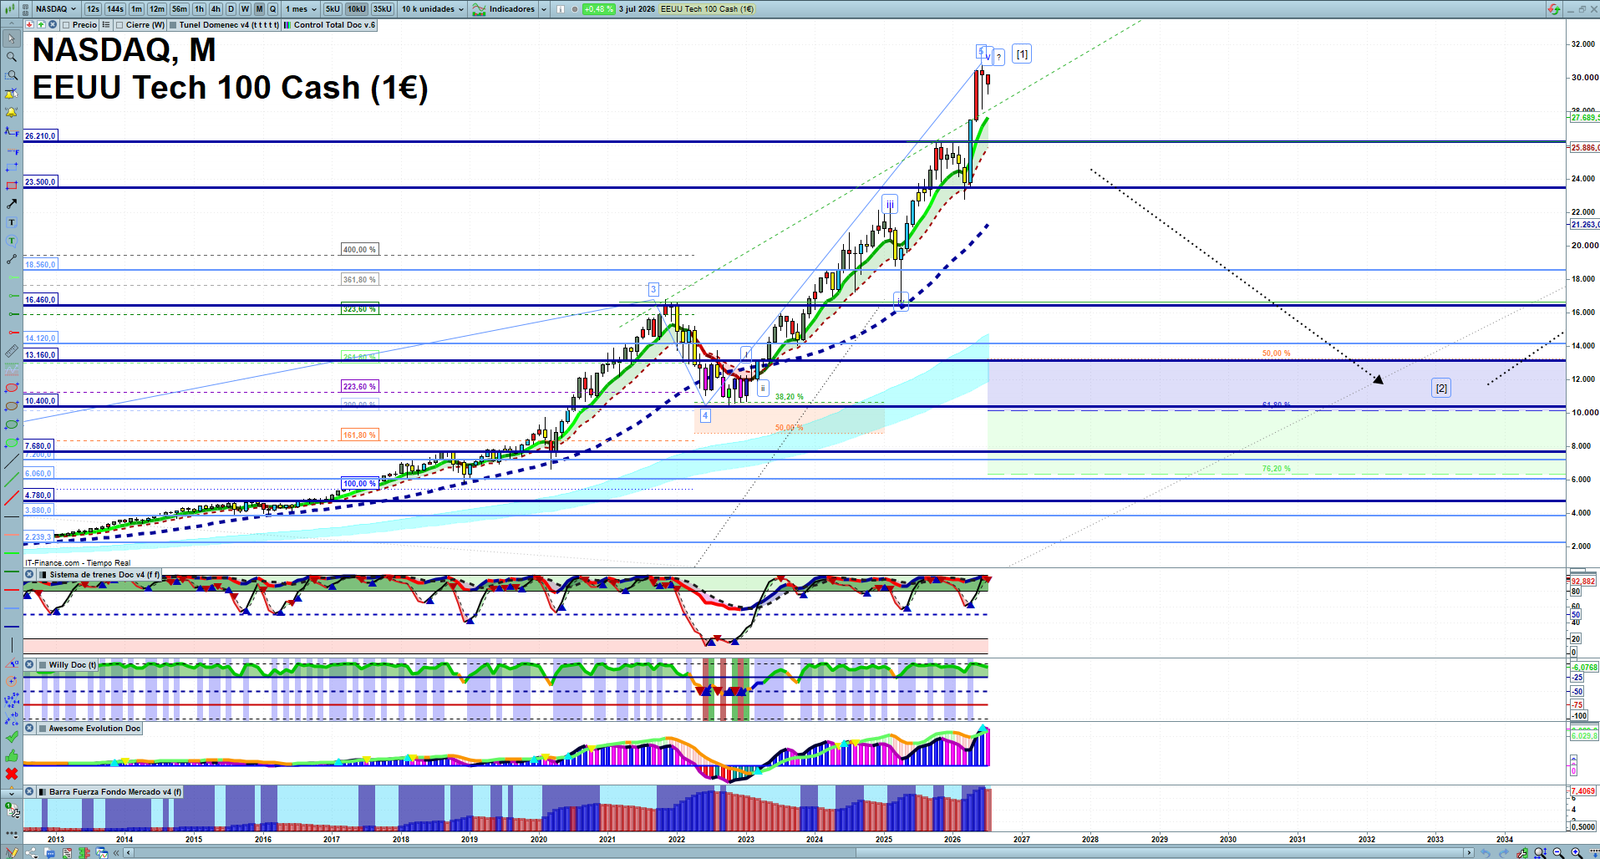Screen dimensions: 1600x859
Task: Close the Barra Fuerza Fondo Mercado panel
Action: 29,792
